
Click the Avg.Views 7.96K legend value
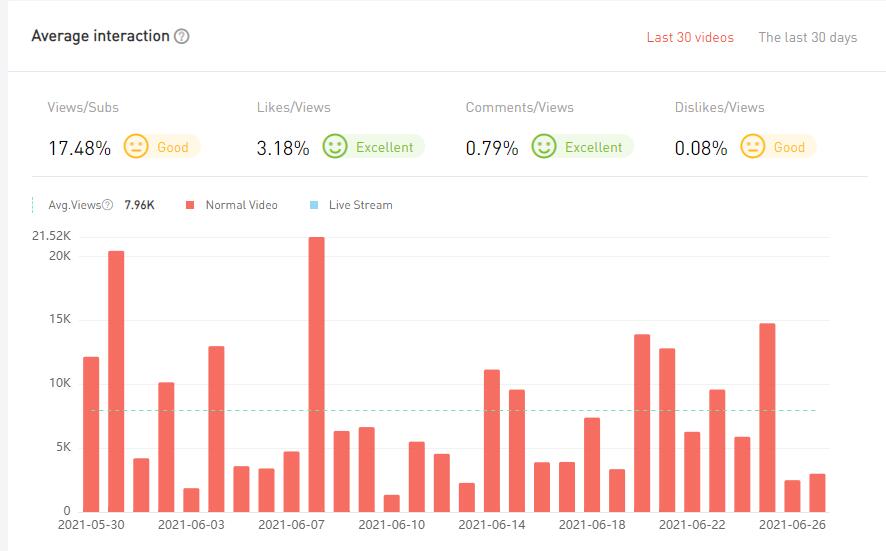pyautogui.click(x=139, y=205)
